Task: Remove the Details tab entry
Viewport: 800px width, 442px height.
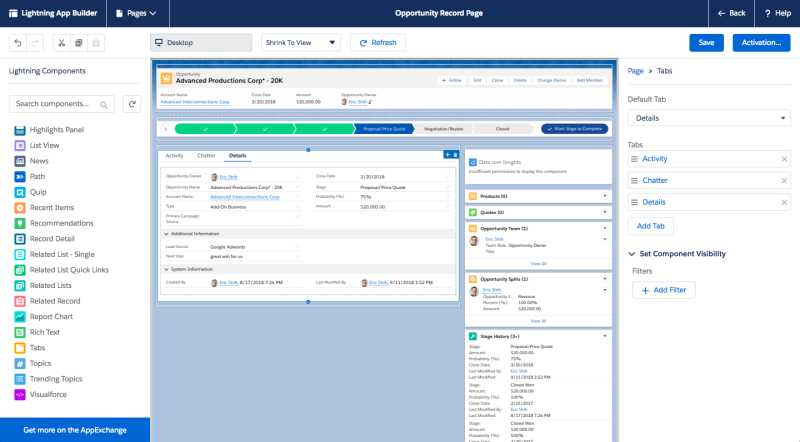Action: pos(784,203)
